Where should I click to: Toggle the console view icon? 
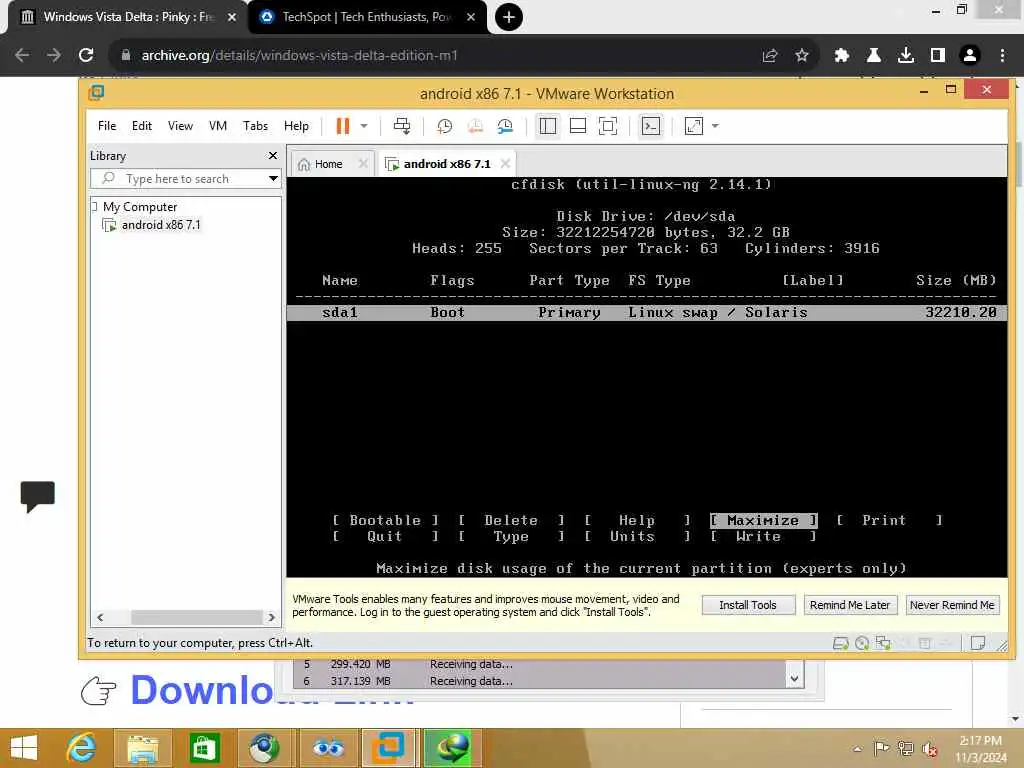click(650, 126)
